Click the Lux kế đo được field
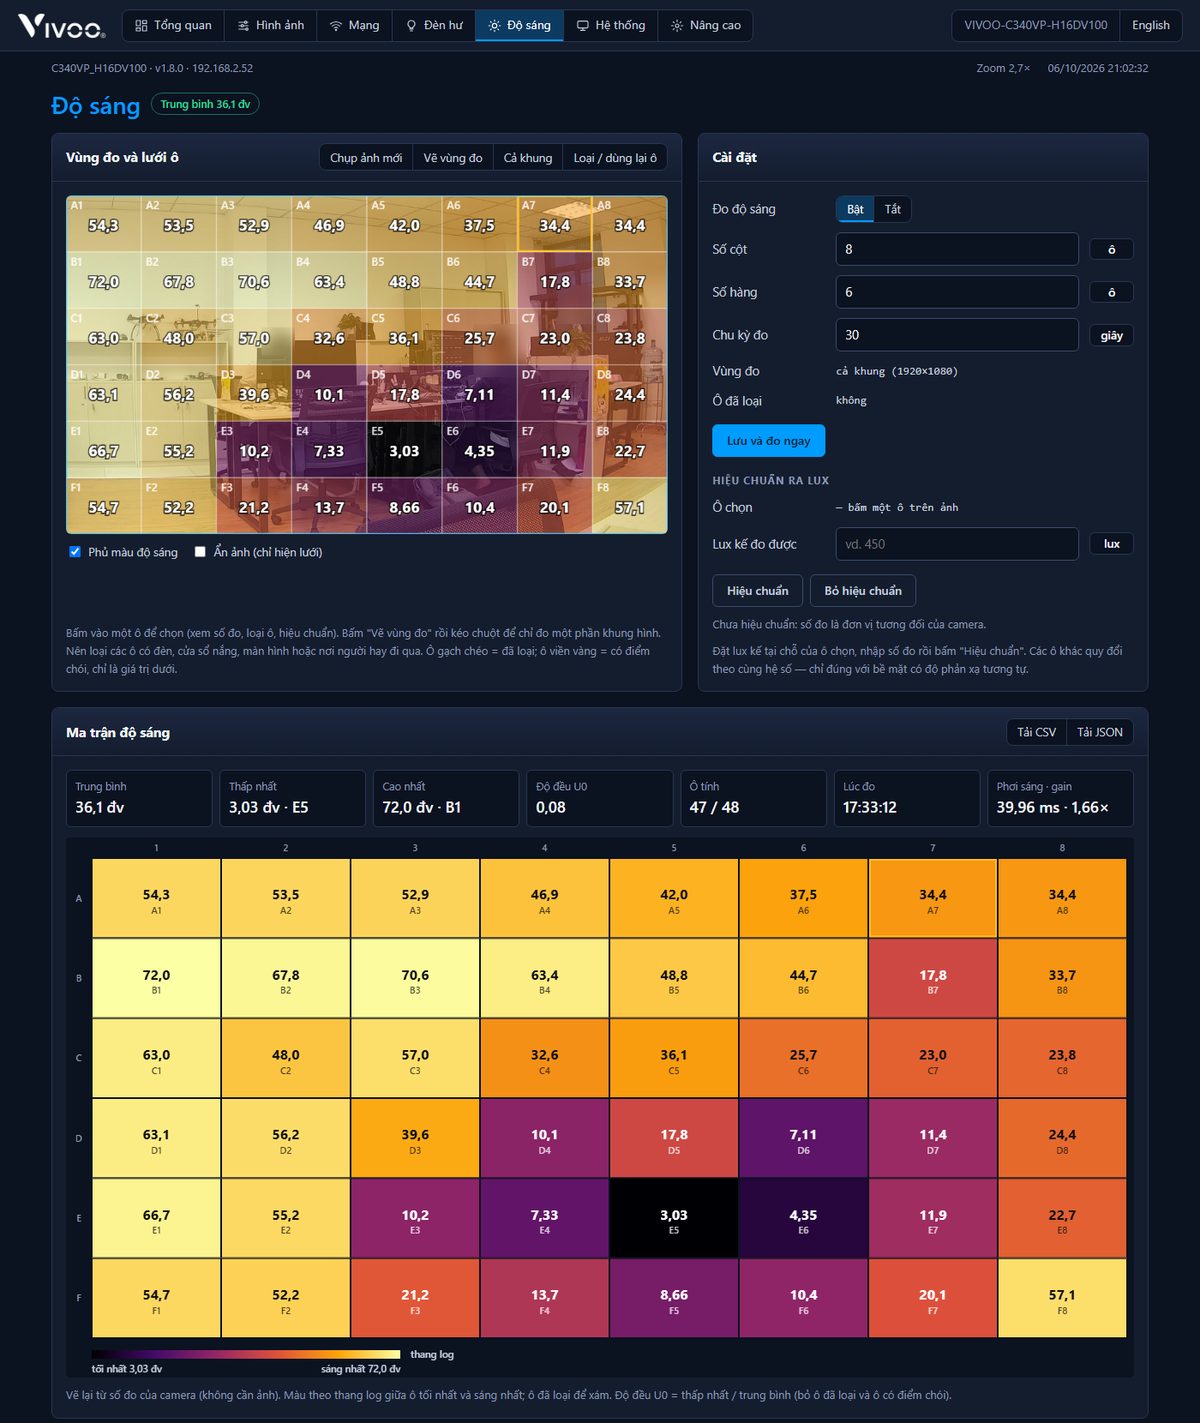This screenshot has height=1423, width=1200. tap(957, 544)
